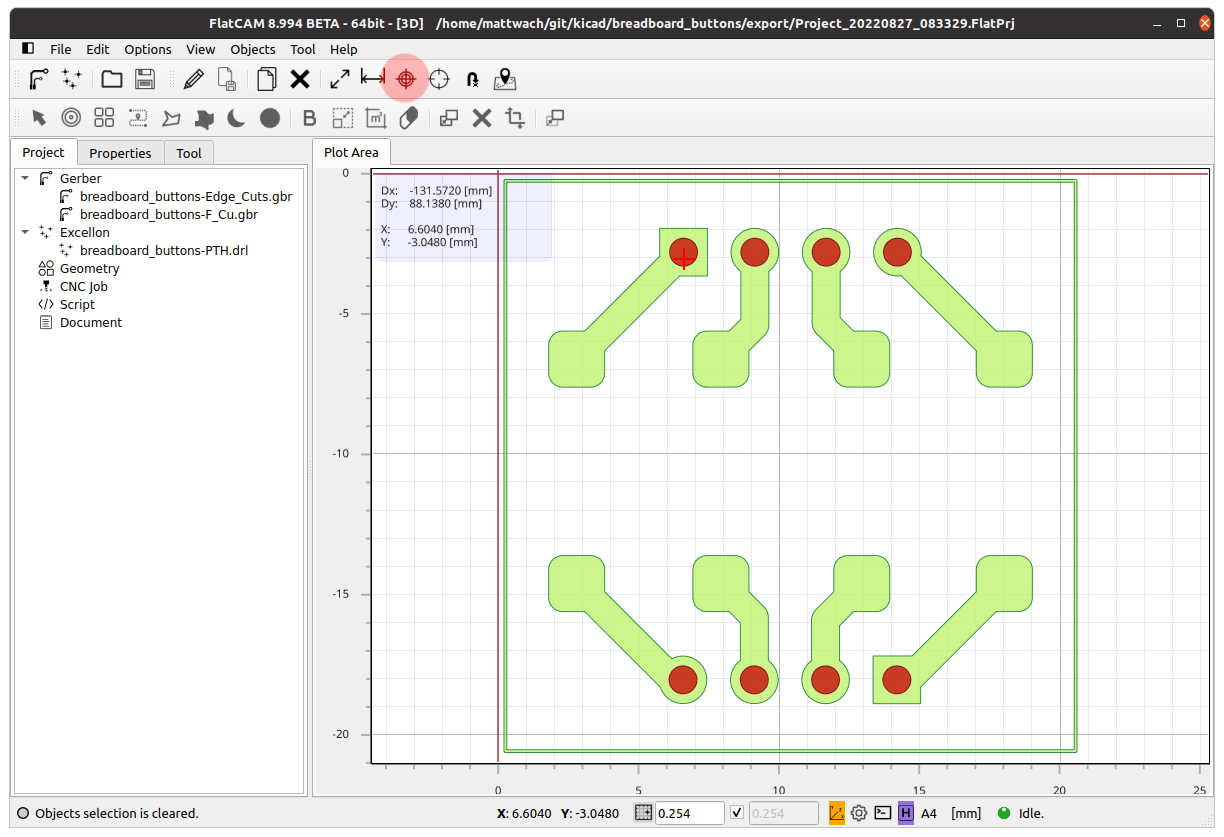
Task: Choose the Disc filled circle tool
Action: click(x=270, y=118)
